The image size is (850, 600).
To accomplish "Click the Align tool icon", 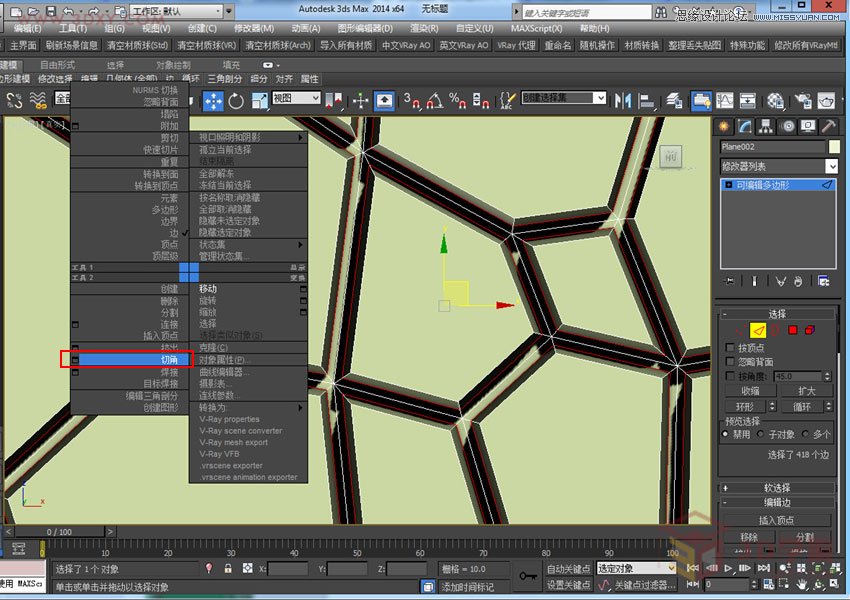I will coord(646,101).
